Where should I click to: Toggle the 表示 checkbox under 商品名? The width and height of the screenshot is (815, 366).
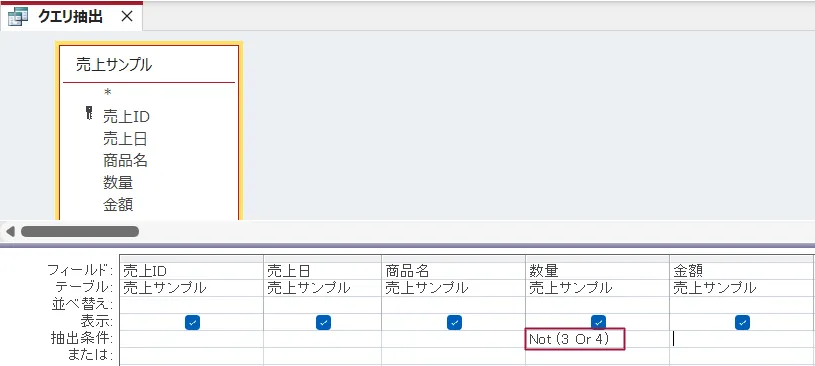coord(454,323)
